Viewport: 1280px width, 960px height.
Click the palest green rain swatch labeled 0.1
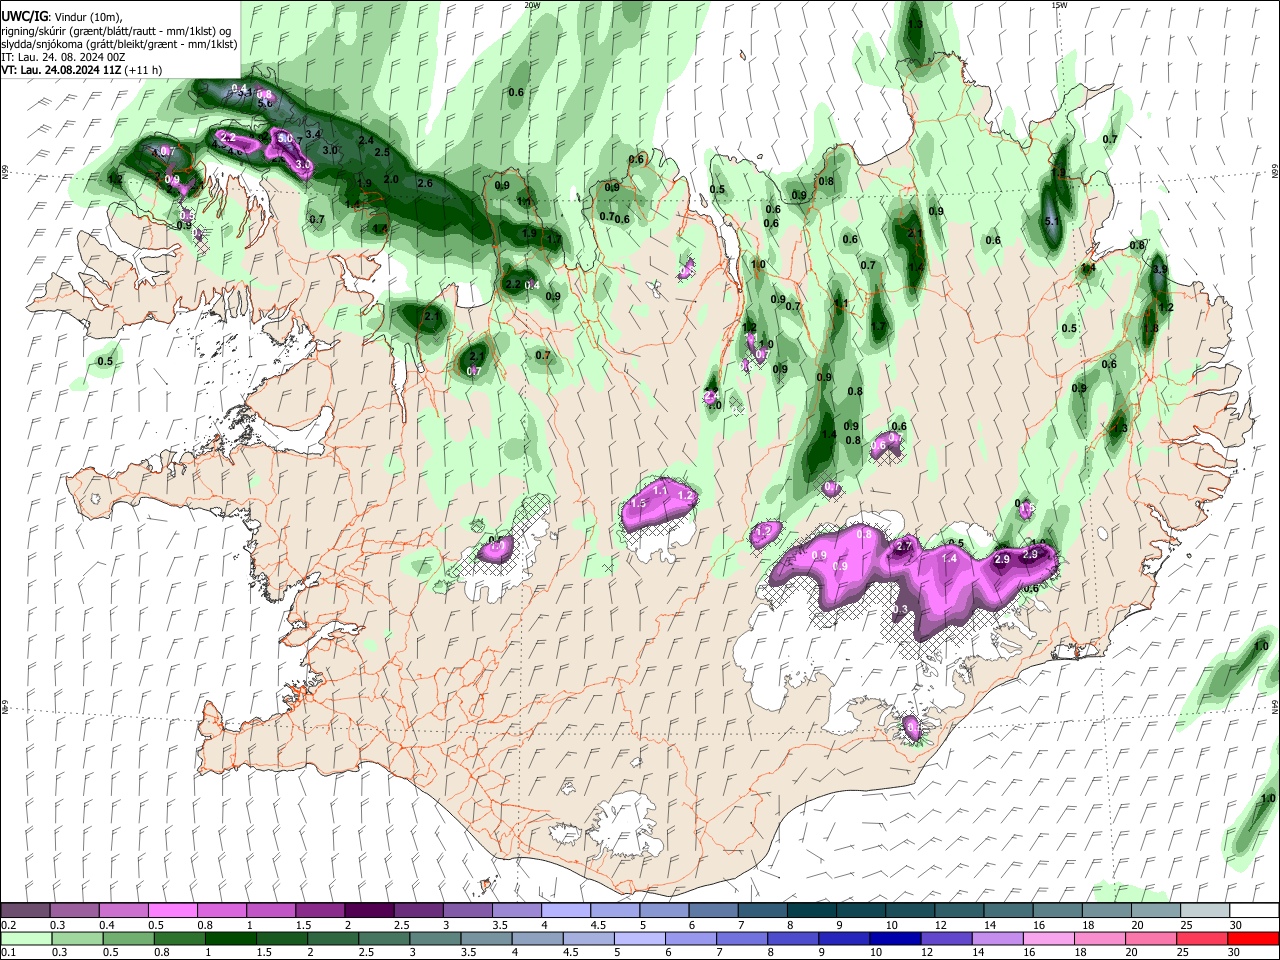[x=27, y=938]
